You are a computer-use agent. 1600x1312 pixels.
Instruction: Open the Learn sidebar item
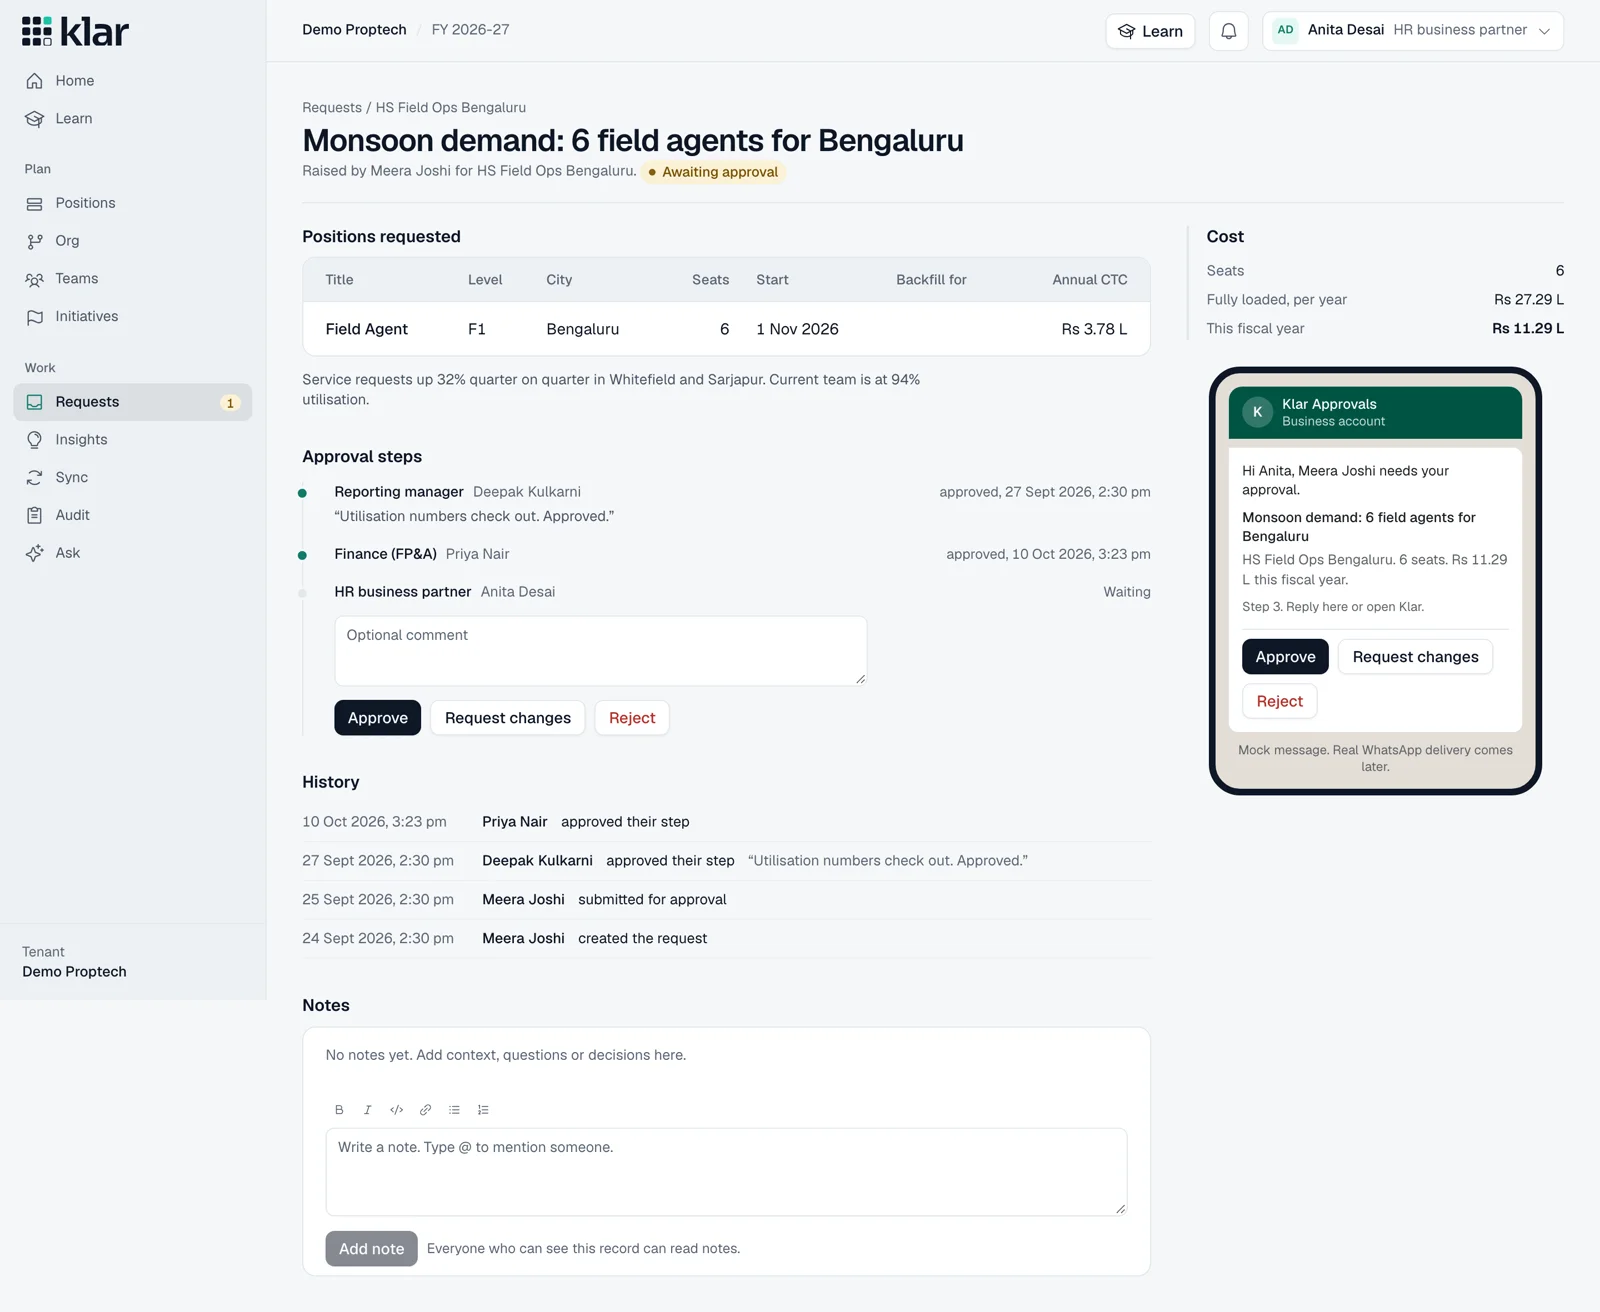(x=132, y=119)
